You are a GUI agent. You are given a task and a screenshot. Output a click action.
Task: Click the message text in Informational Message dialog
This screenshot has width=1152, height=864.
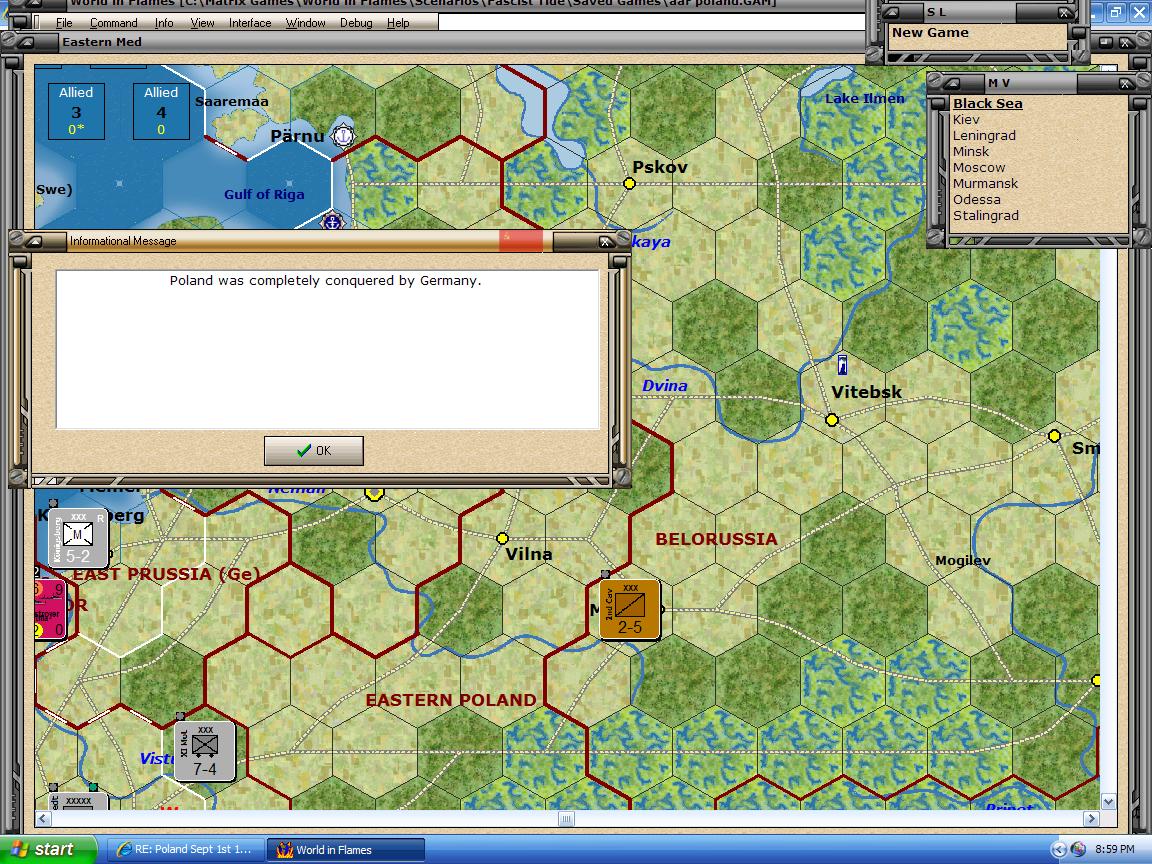click(325, 281)
